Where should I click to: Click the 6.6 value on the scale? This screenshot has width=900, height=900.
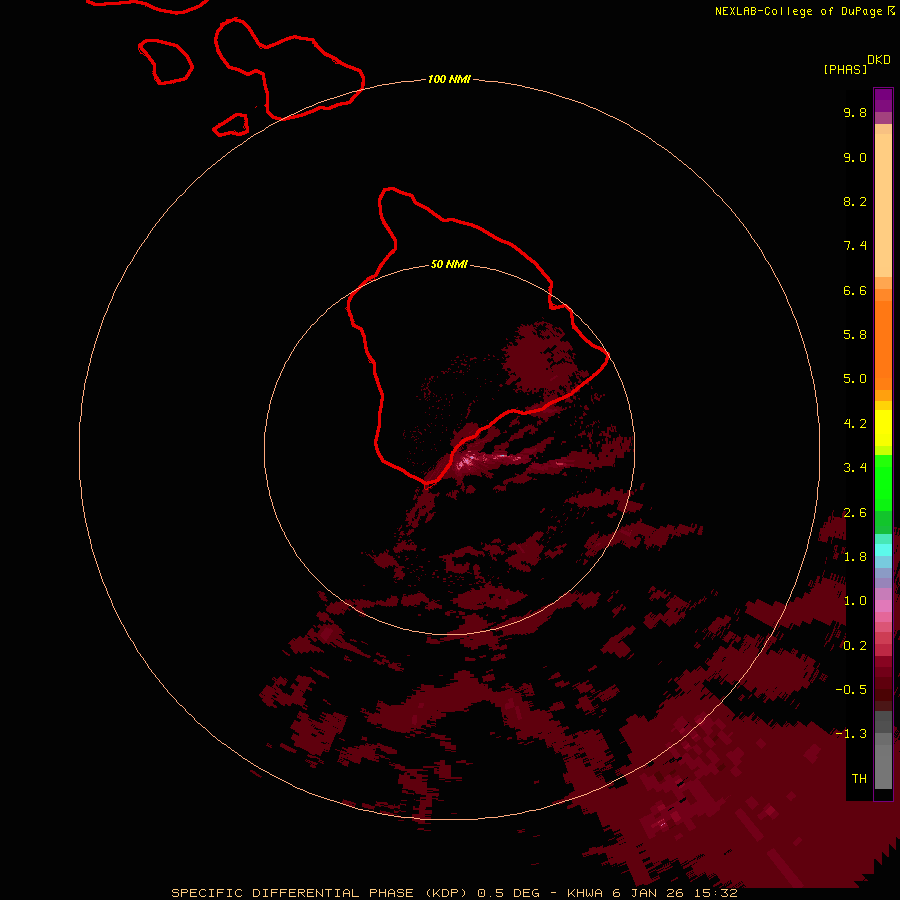tap(855, 290)
